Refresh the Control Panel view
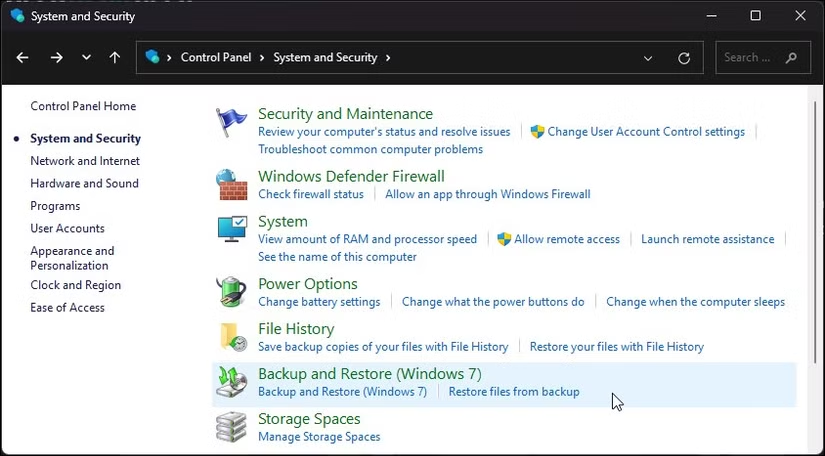 click(684, 58)
